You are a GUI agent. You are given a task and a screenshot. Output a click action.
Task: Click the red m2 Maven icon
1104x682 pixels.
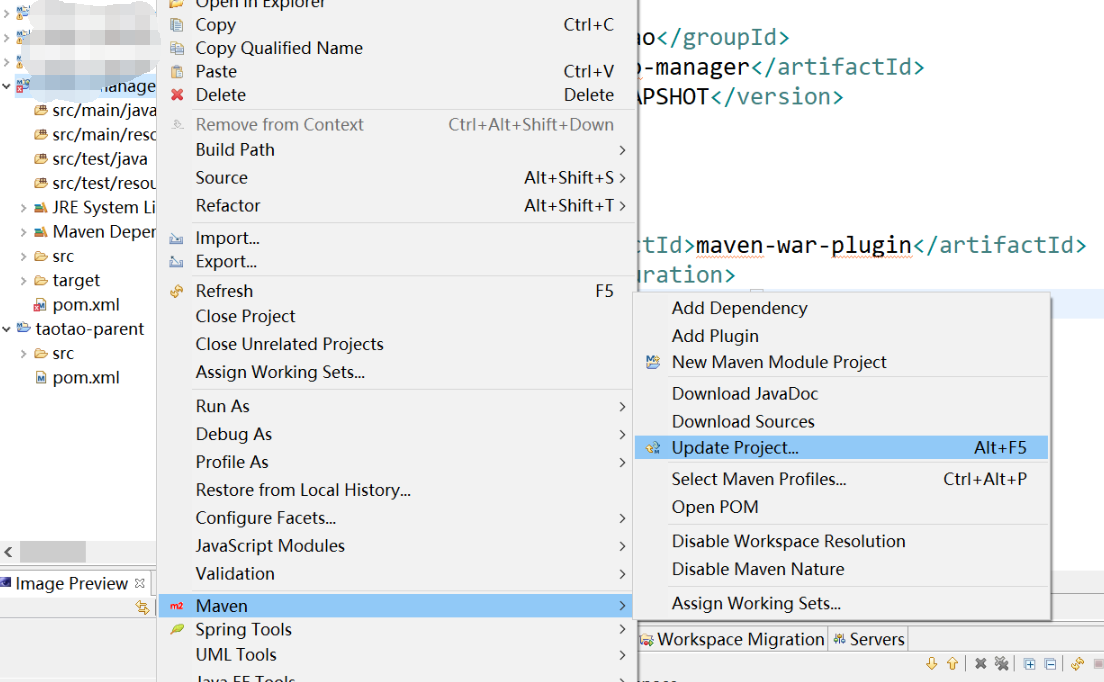177,606
